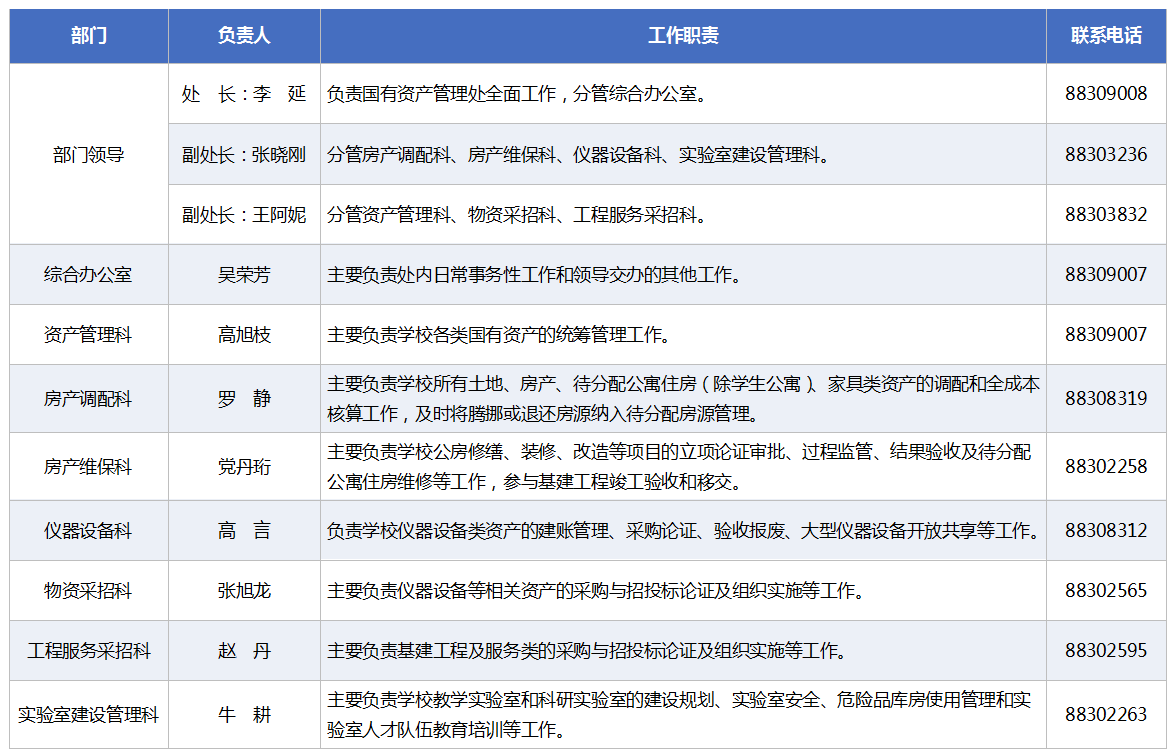
Task: Select the 工作职责 header cell
Action: pos(683,36)
